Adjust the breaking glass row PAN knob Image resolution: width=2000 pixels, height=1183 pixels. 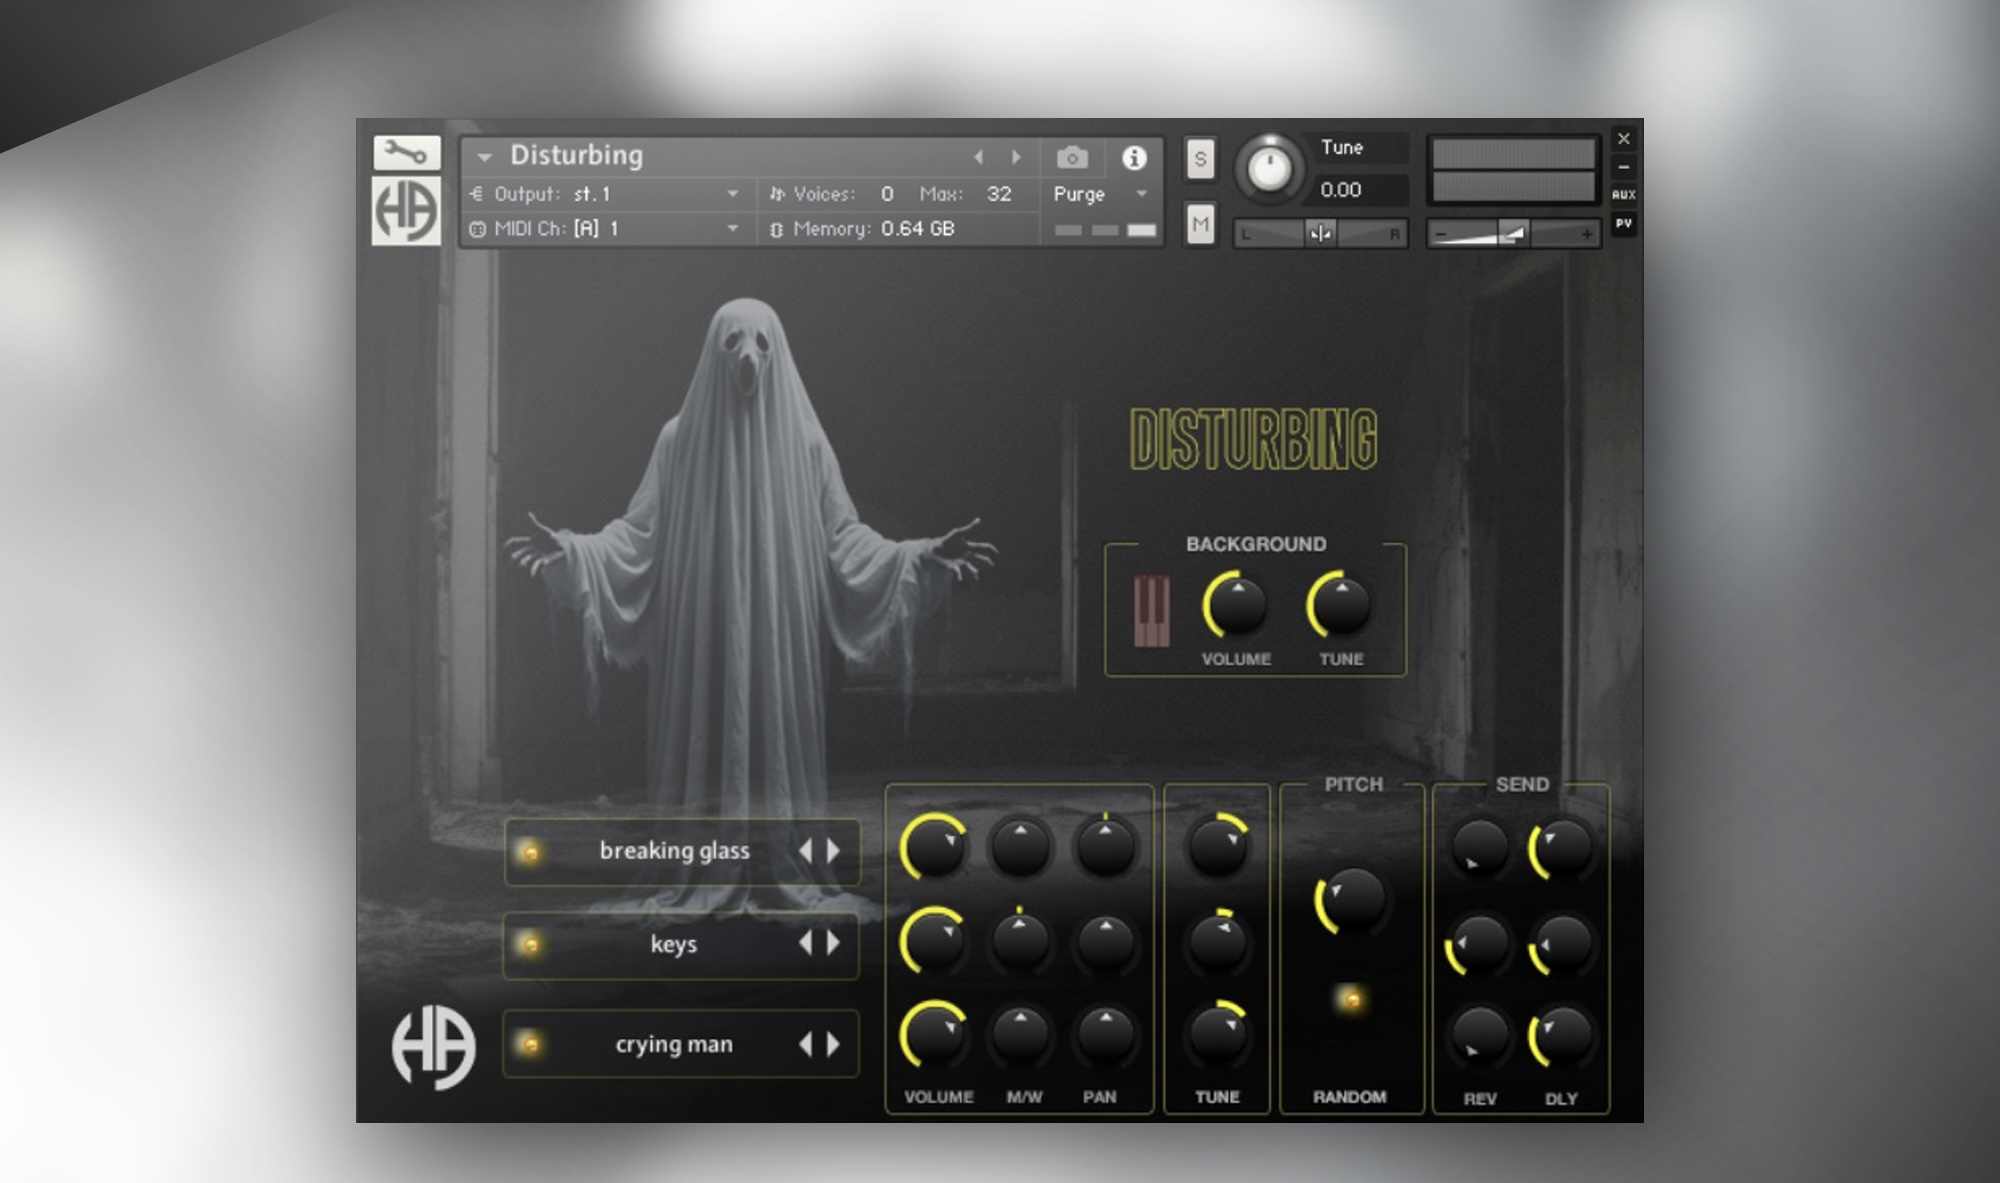(1105, 847)
